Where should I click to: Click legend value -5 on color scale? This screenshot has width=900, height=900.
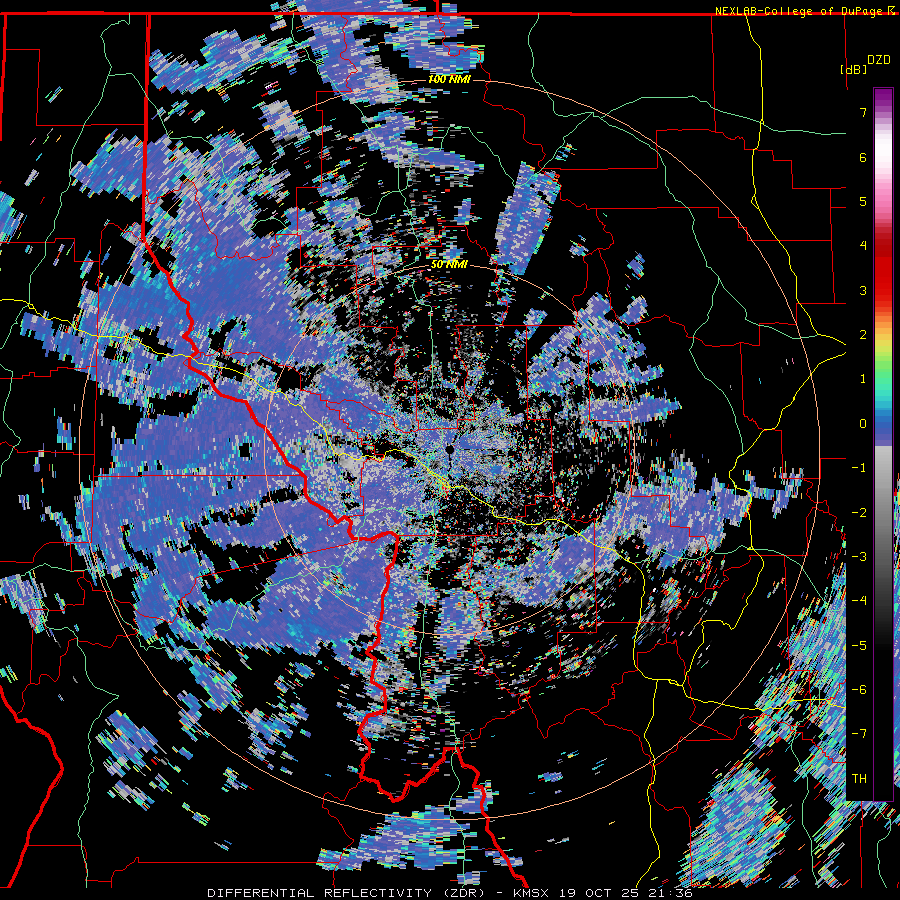(x=859, y=646)
